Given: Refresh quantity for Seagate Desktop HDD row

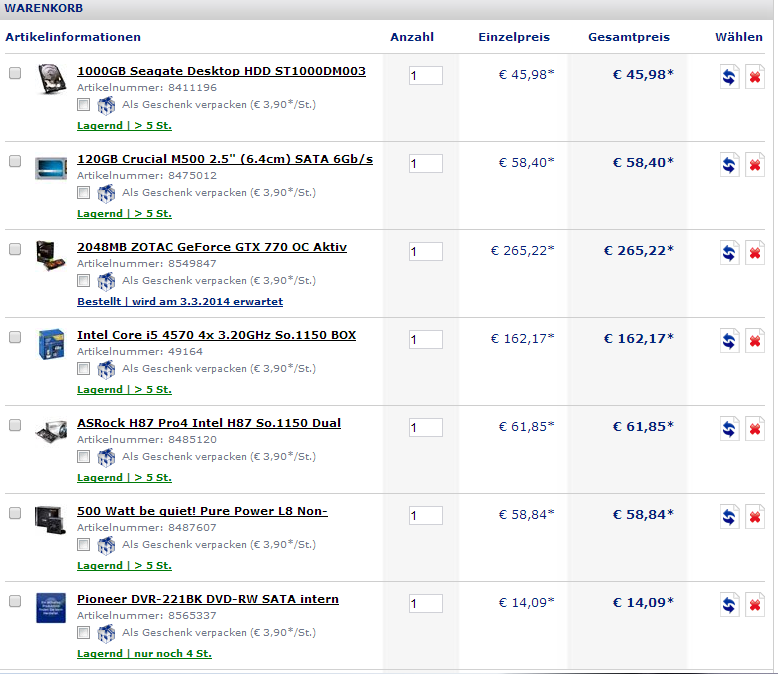Looking at the screenshot, I should tap(729, 77).
